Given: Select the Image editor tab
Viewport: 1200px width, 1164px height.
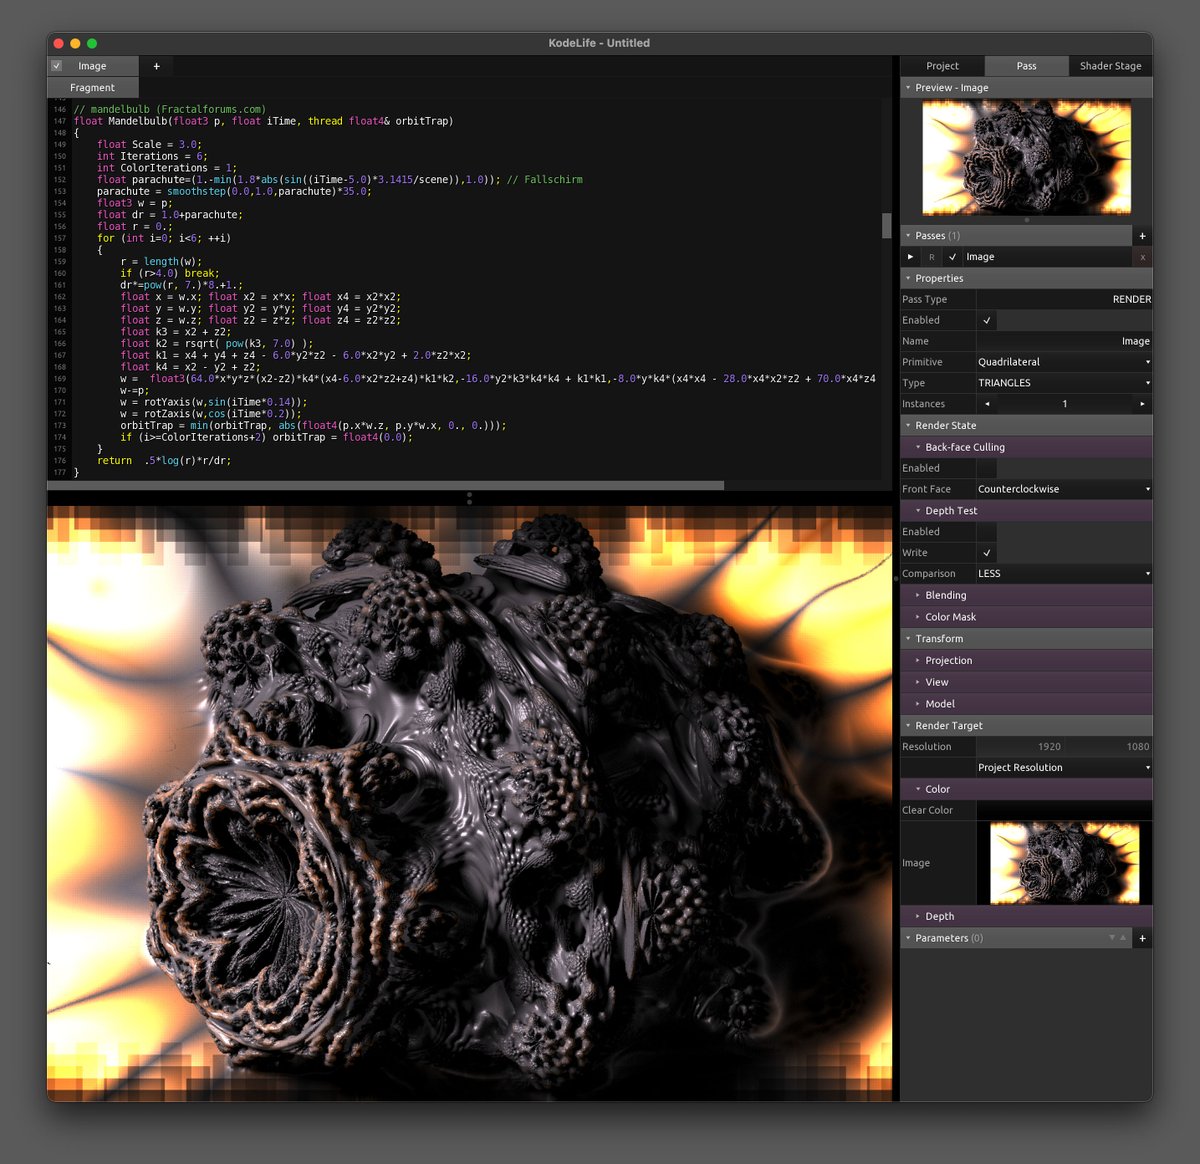Looking at the screenshot, I should click(x=92, y=66).
